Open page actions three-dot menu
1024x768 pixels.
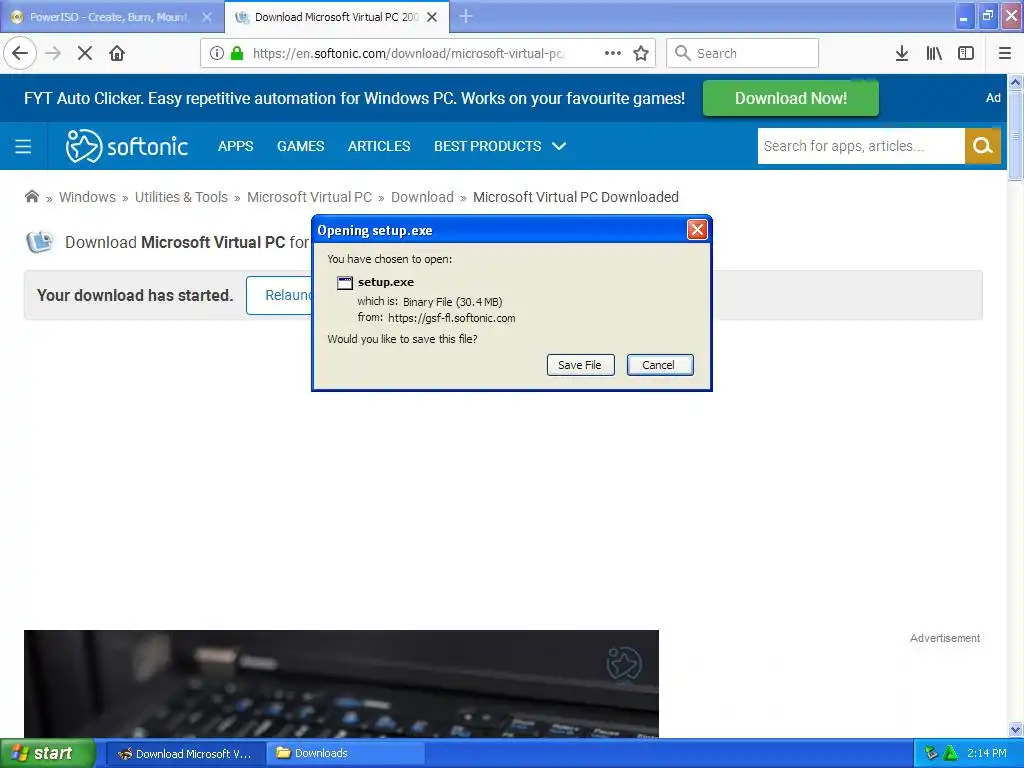click(613, 54)
